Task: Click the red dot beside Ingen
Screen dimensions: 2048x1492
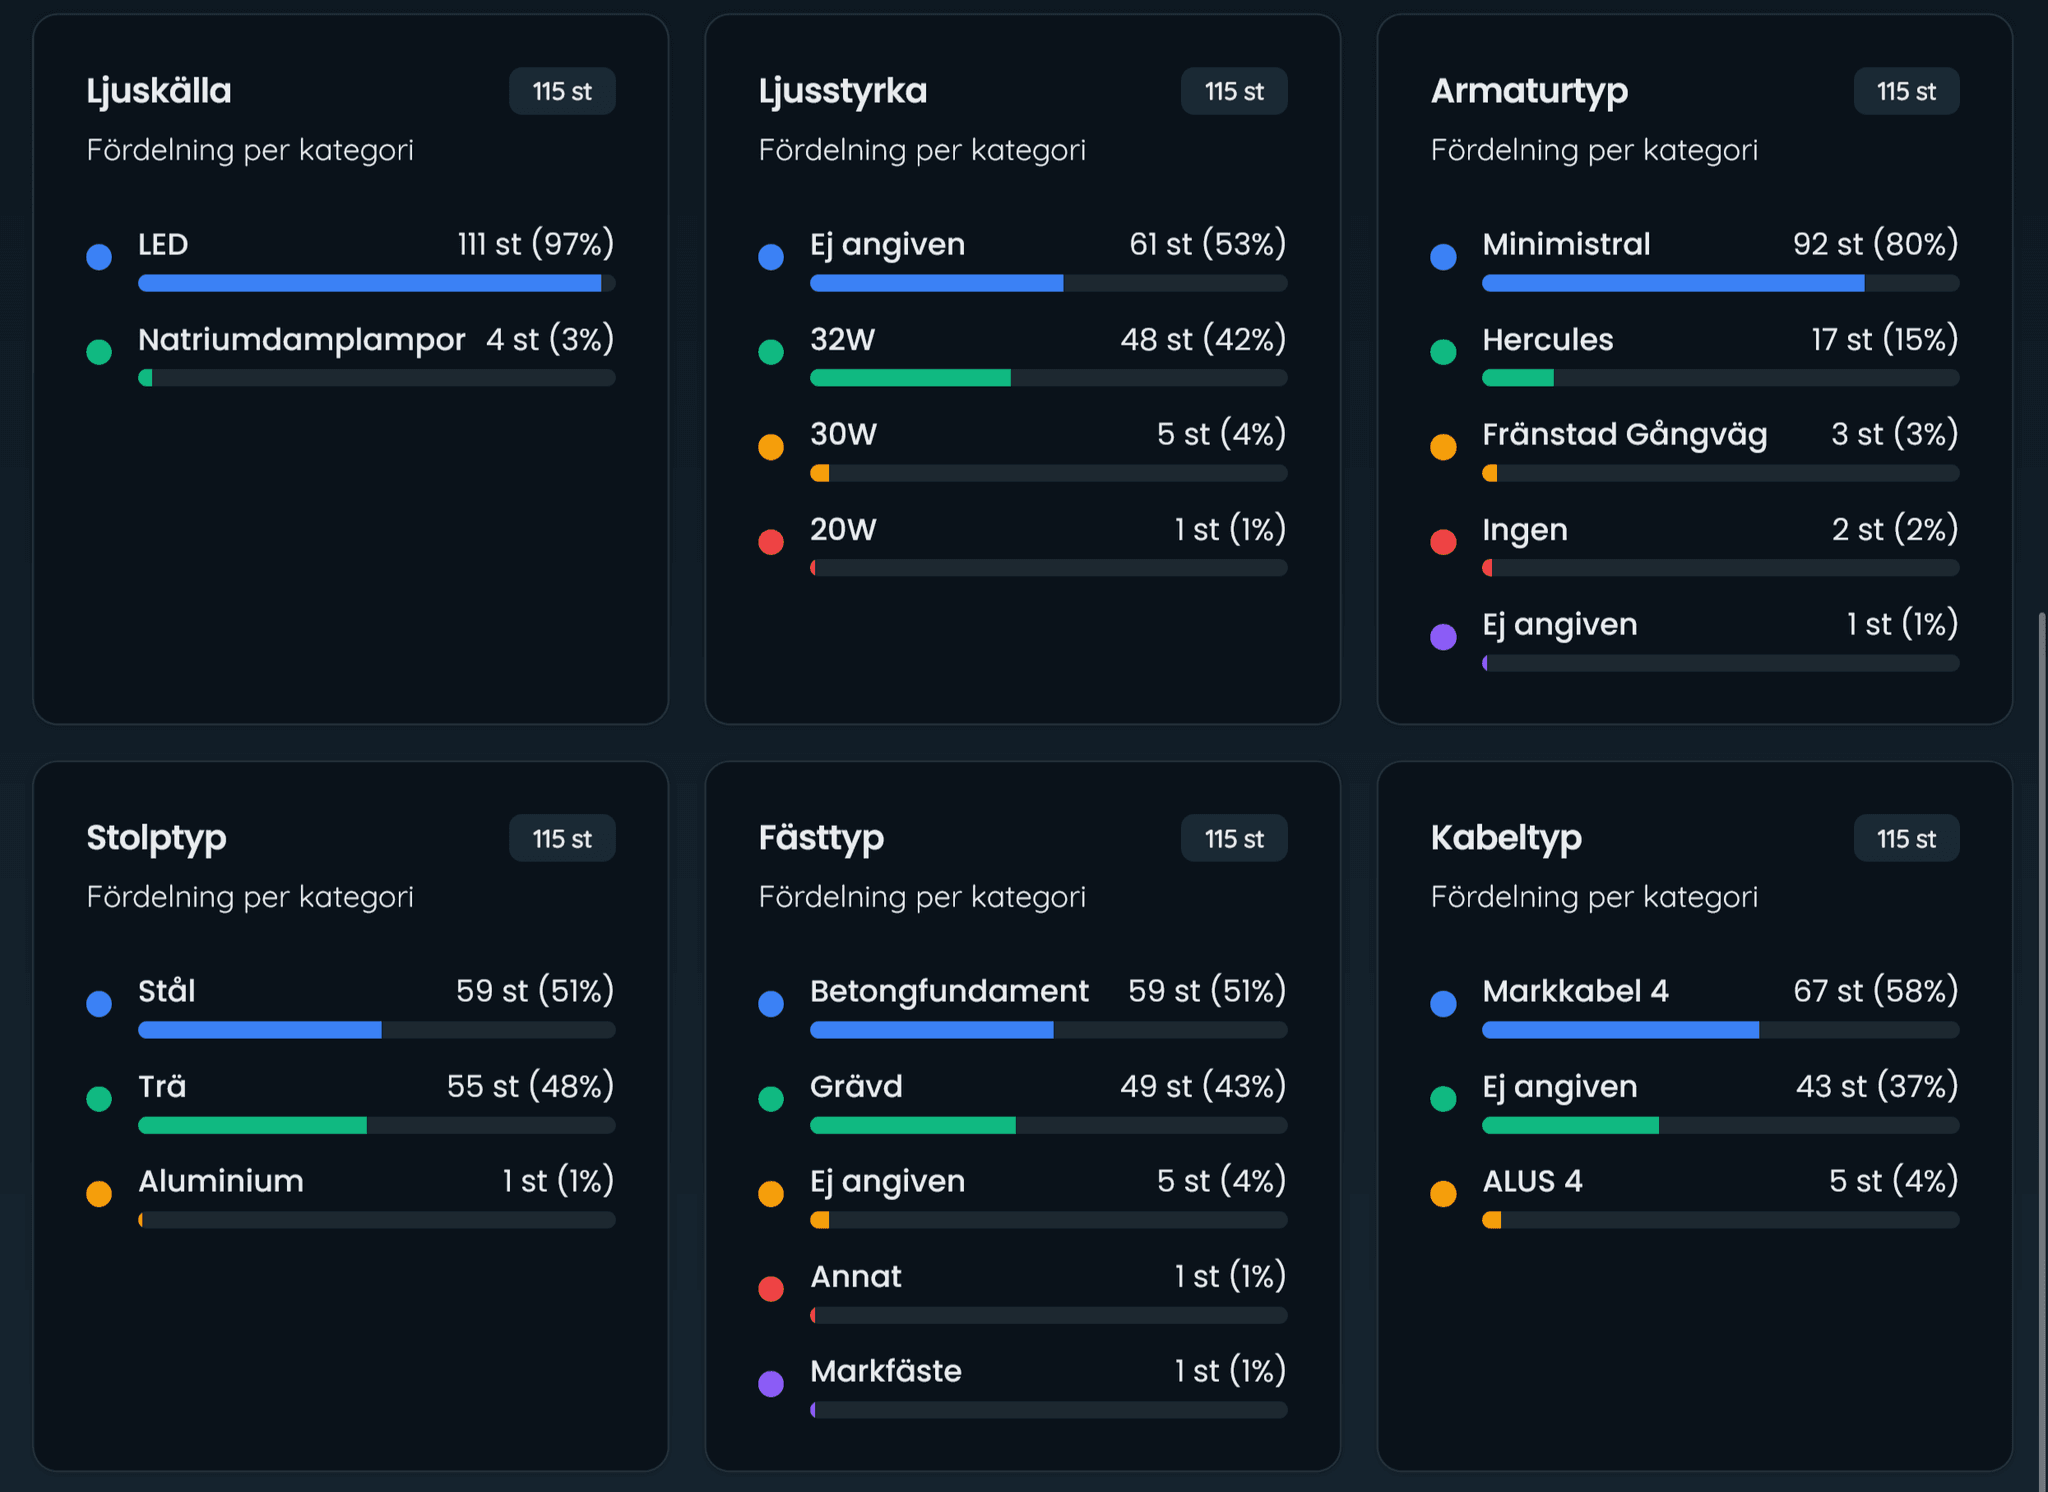Action: coord(1443,542)
